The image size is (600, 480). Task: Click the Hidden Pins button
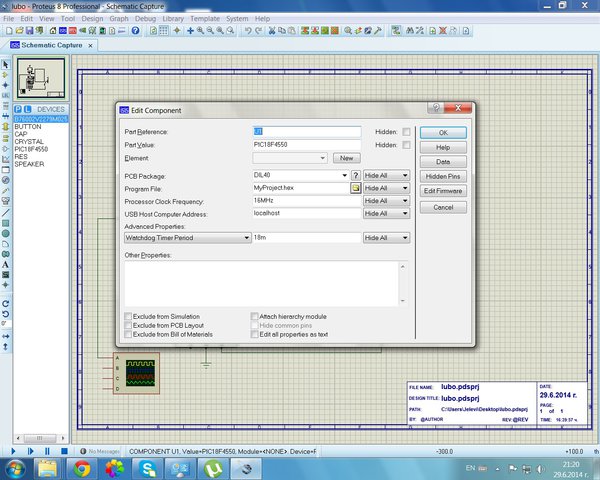[x=443, y=176]
